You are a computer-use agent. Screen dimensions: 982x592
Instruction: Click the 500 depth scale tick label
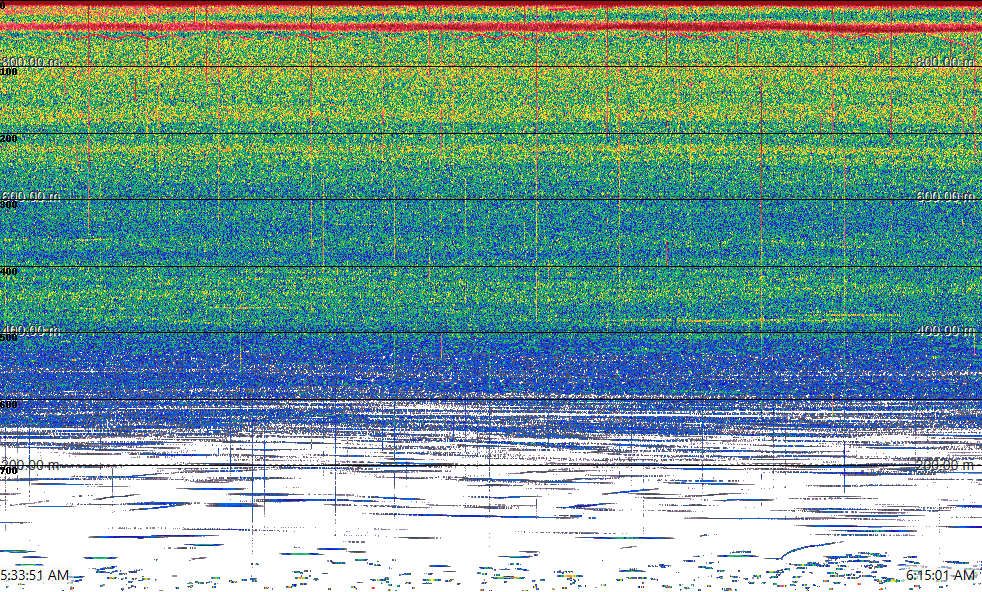(9, 338)
